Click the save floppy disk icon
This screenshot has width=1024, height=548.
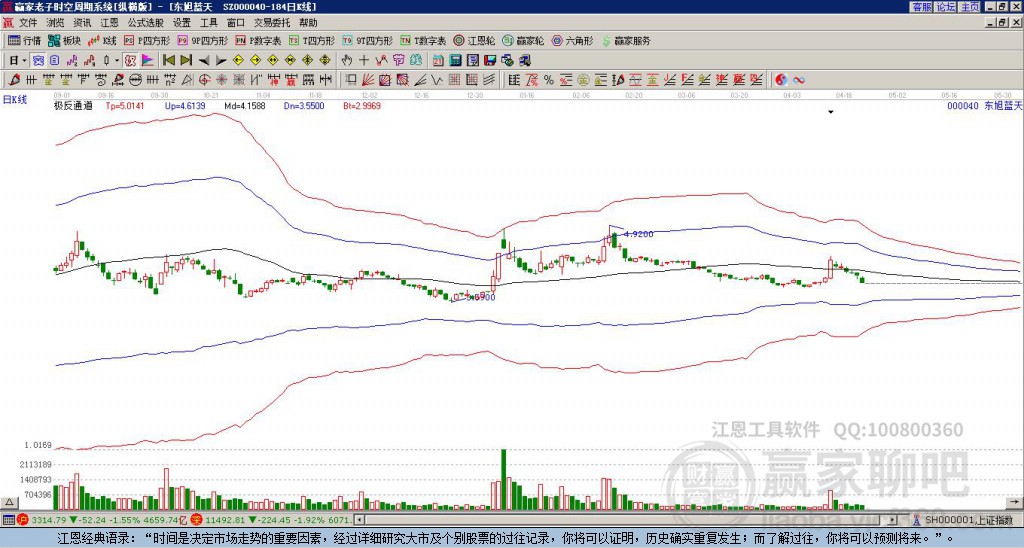[490, 61]
